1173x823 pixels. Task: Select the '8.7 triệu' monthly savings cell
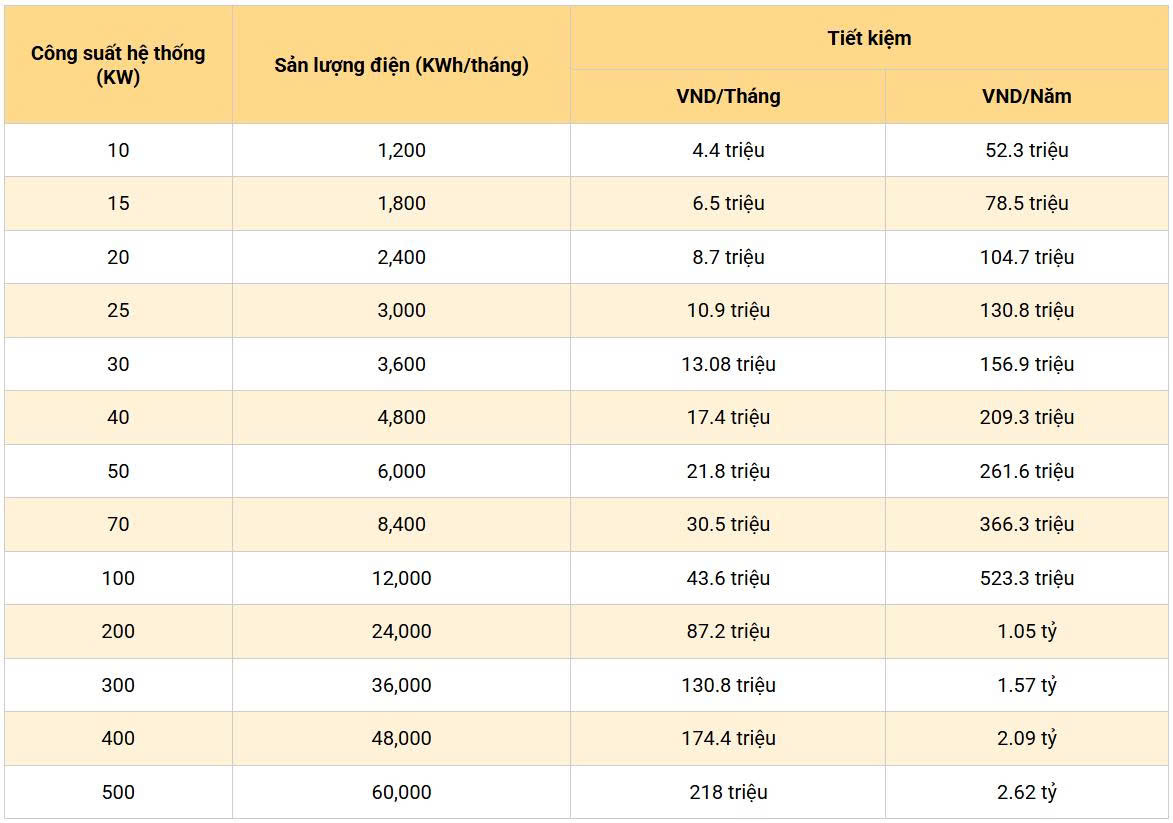click(728, 257)
